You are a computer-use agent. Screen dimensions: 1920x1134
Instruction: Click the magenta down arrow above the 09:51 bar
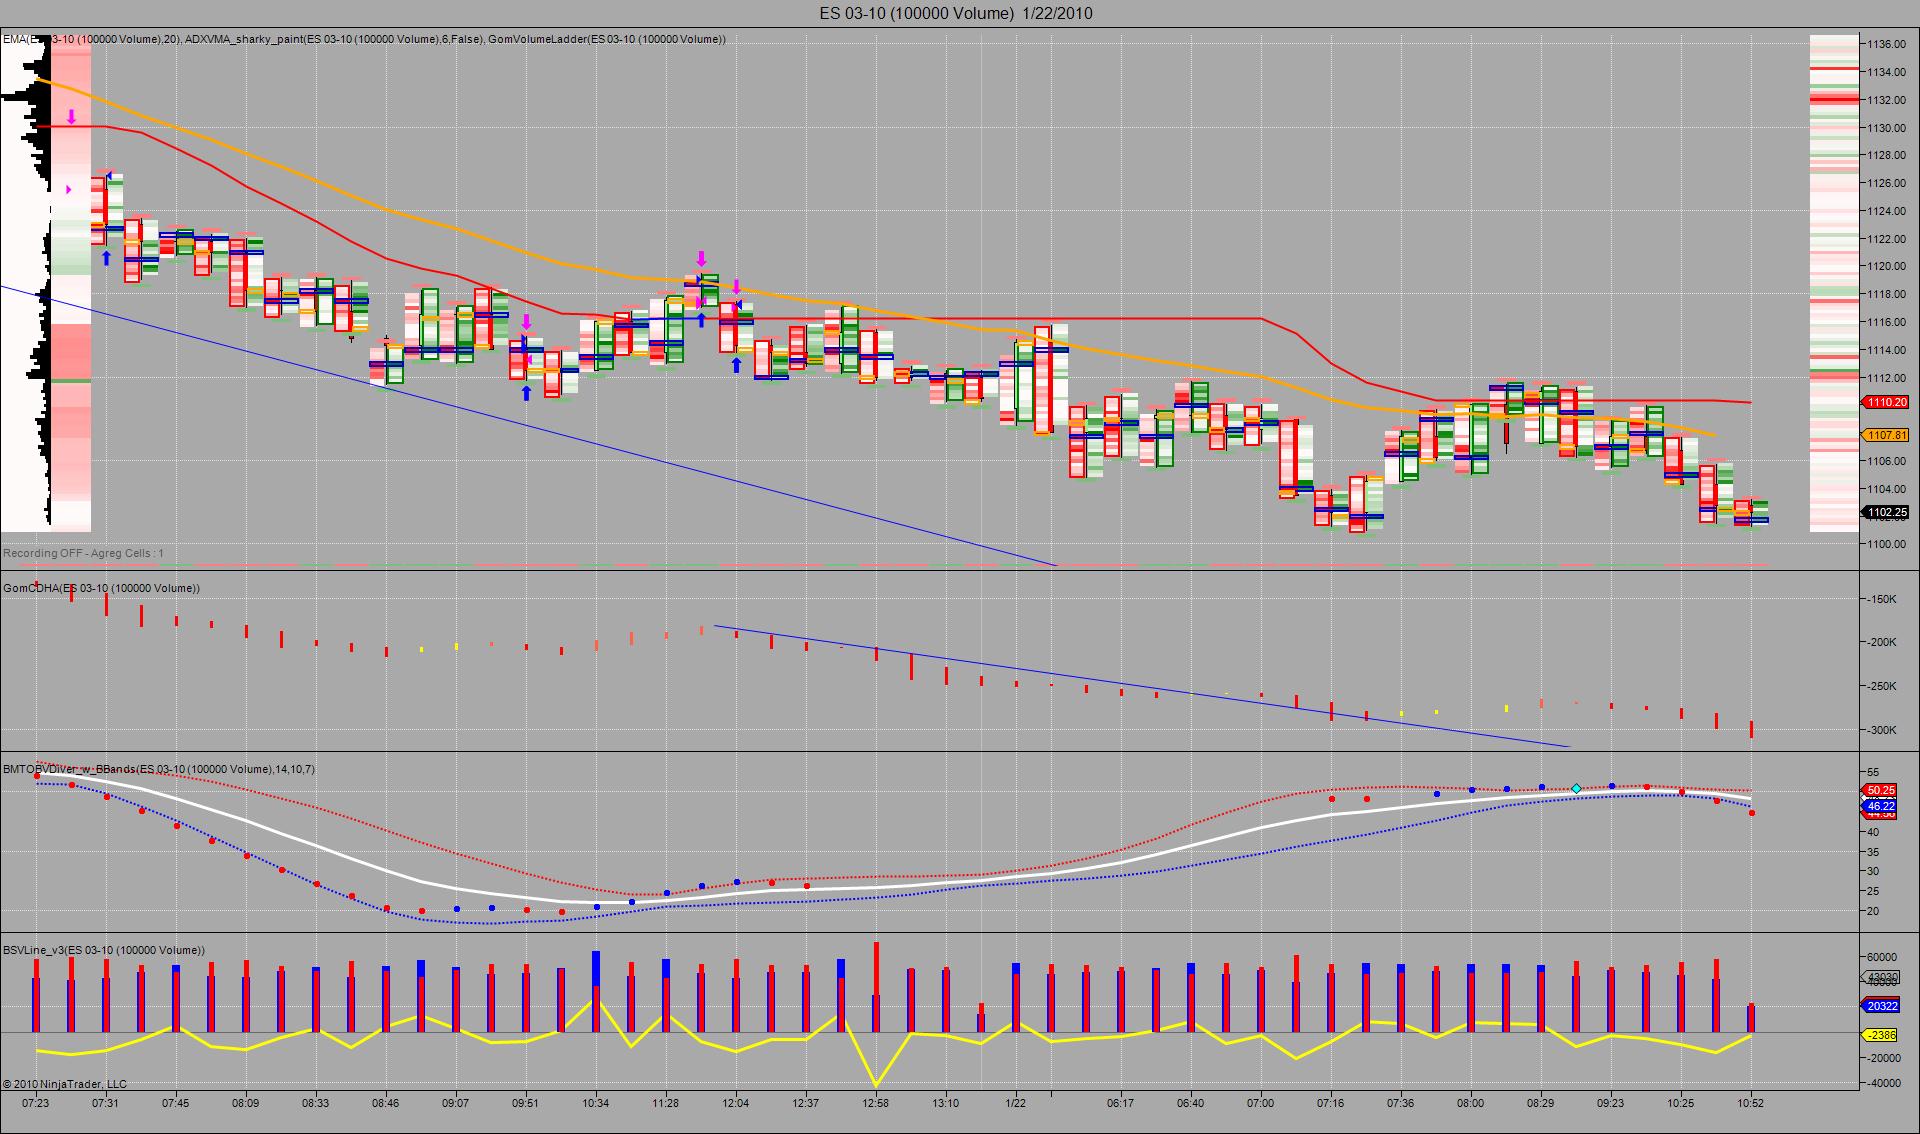click(526, 322)
